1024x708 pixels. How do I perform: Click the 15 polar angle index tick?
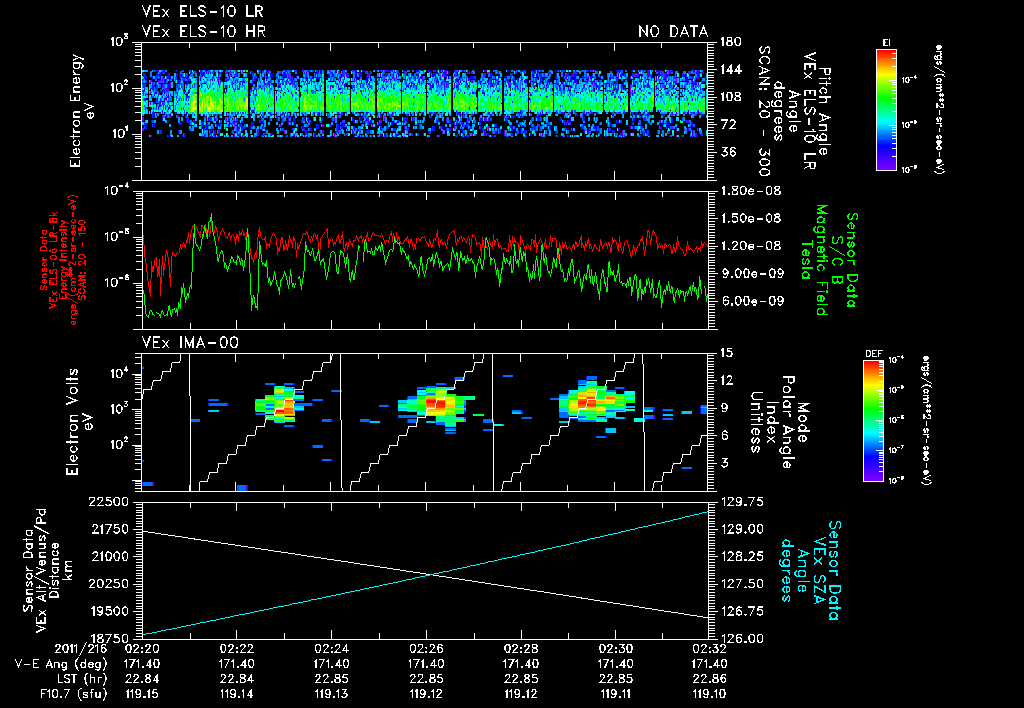click(726, 353)
